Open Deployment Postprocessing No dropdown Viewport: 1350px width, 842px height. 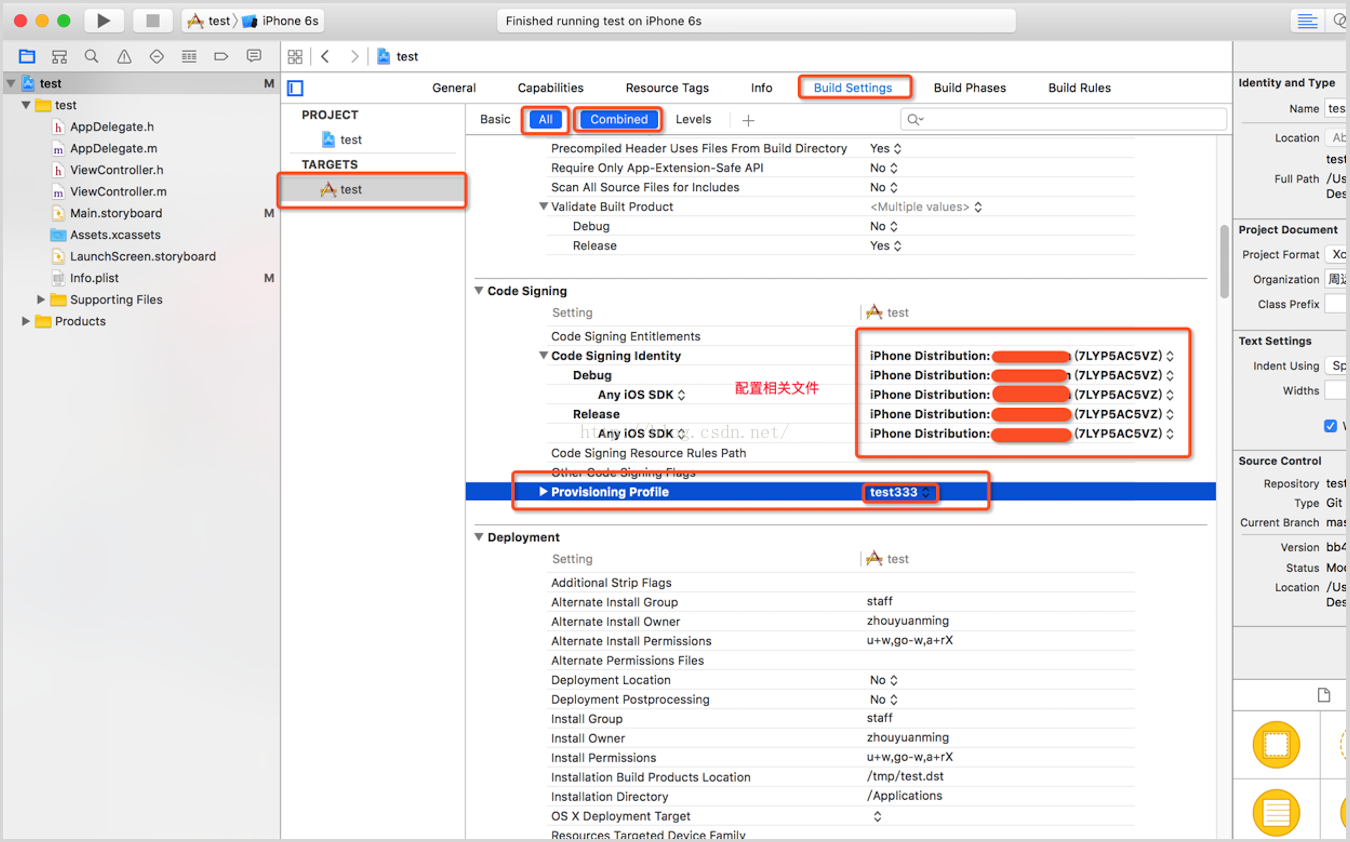[884, 699]
